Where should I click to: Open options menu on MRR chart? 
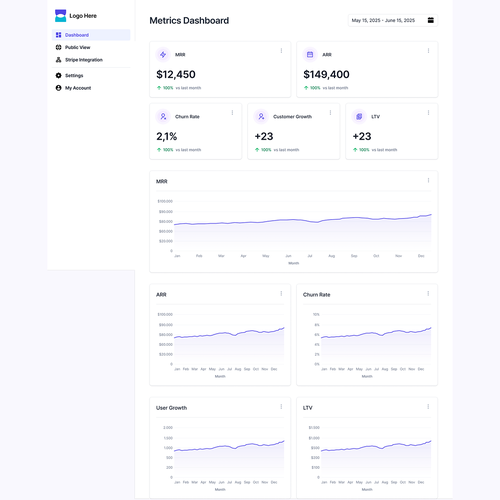click(428, 180)
